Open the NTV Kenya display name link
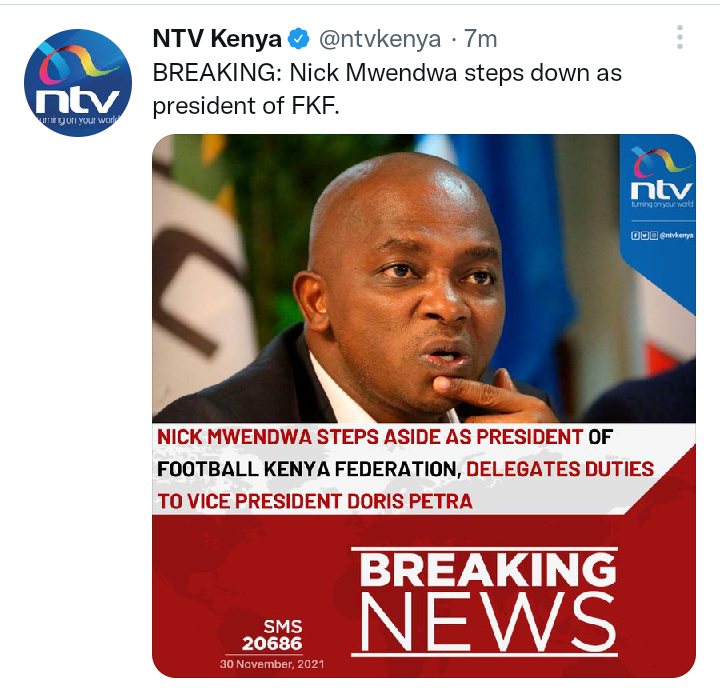 click(x=217, y=39)
